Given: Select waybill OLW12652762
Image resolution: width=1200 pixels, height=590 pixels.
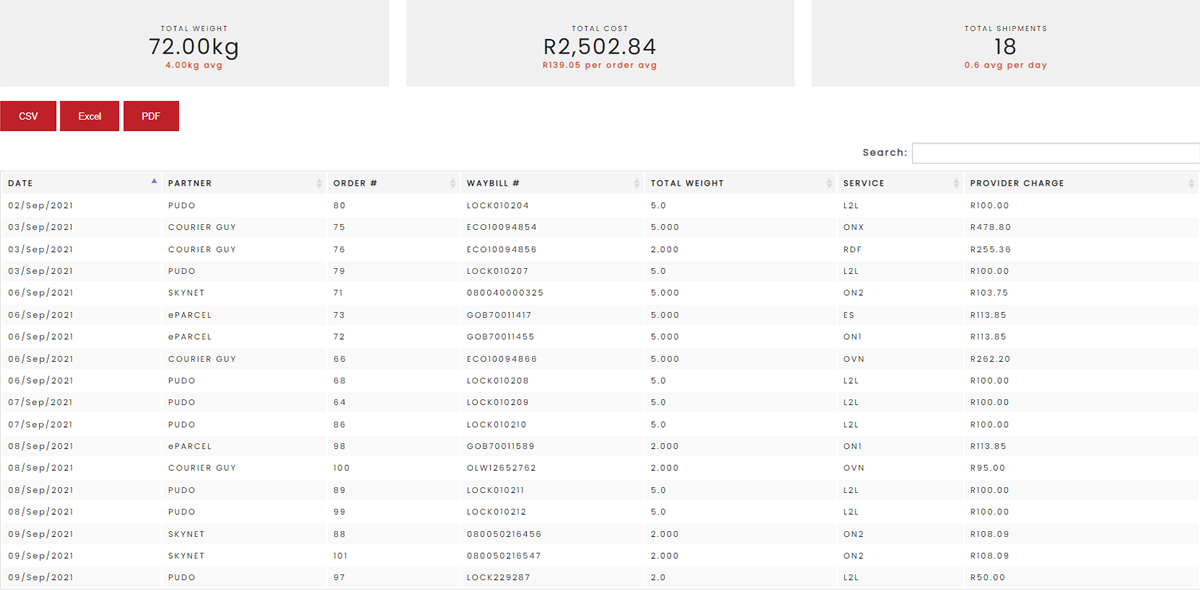Looking at the screenshot, I should point(502,468).
